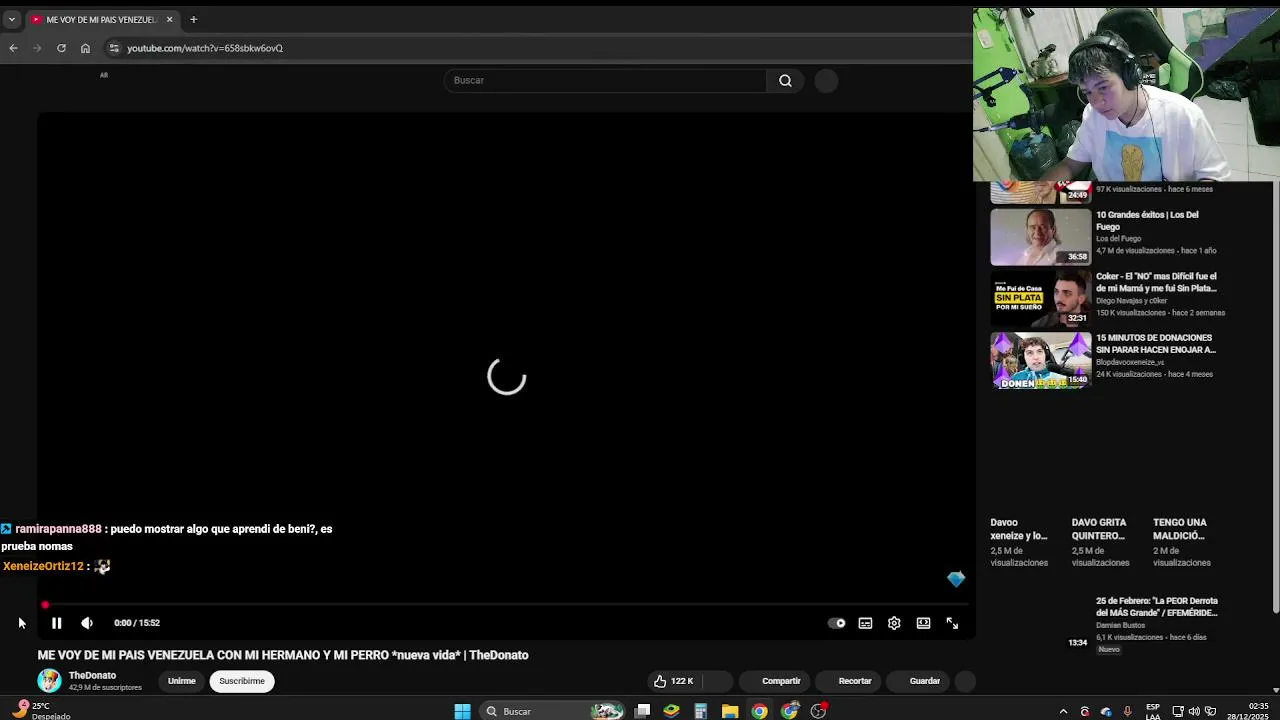Open the Calculator taskbar icon

pyautogui.click(x=701, y=711)
